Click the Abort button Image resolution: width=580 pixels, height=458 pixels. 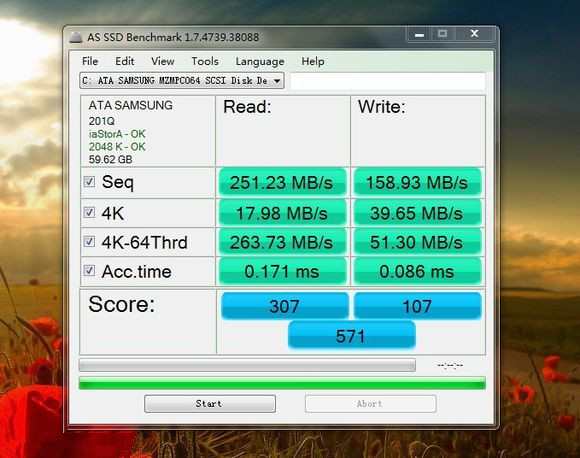pos(370,404)
